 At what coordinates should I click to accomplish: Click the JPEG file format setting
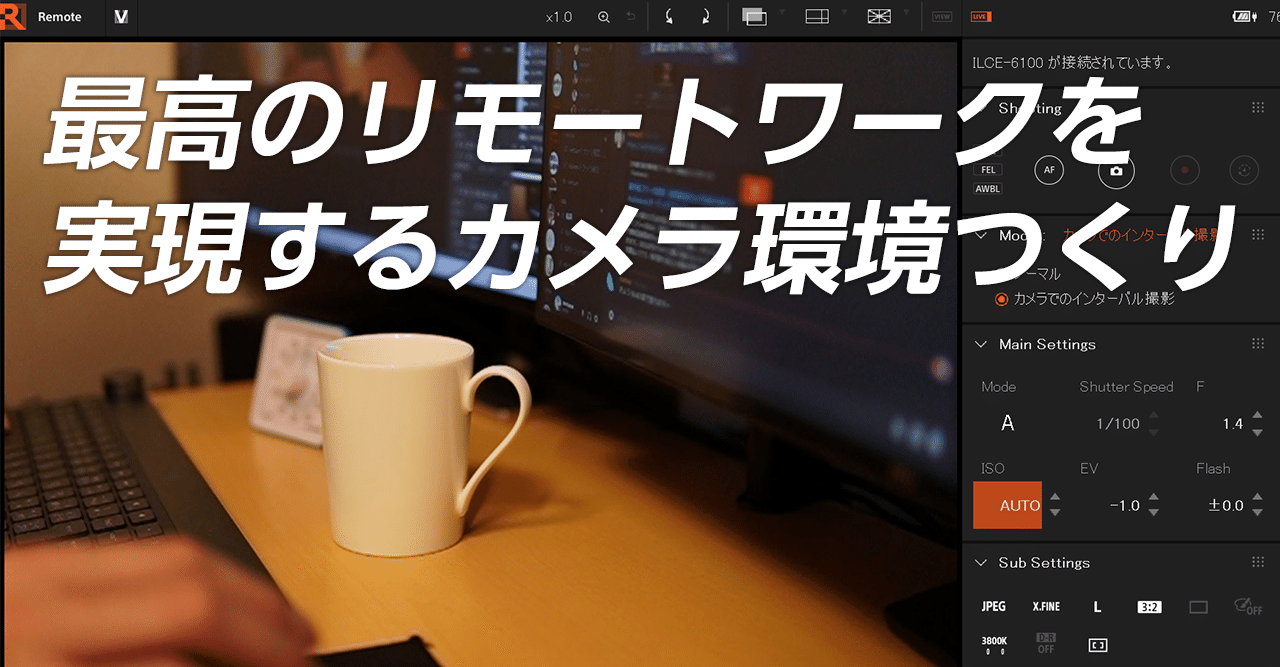tap(994, 607)
